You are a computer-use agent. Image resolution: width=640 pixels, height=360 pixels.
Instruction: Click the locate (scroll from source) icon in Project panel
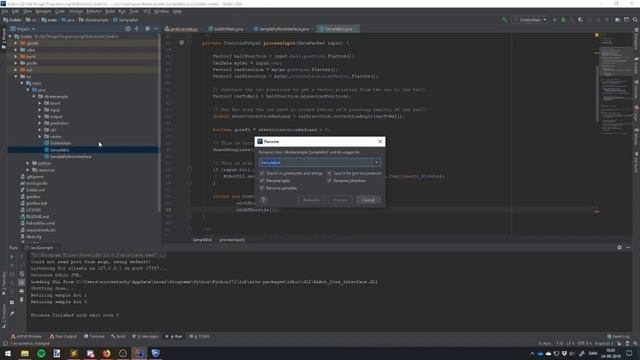128,29
